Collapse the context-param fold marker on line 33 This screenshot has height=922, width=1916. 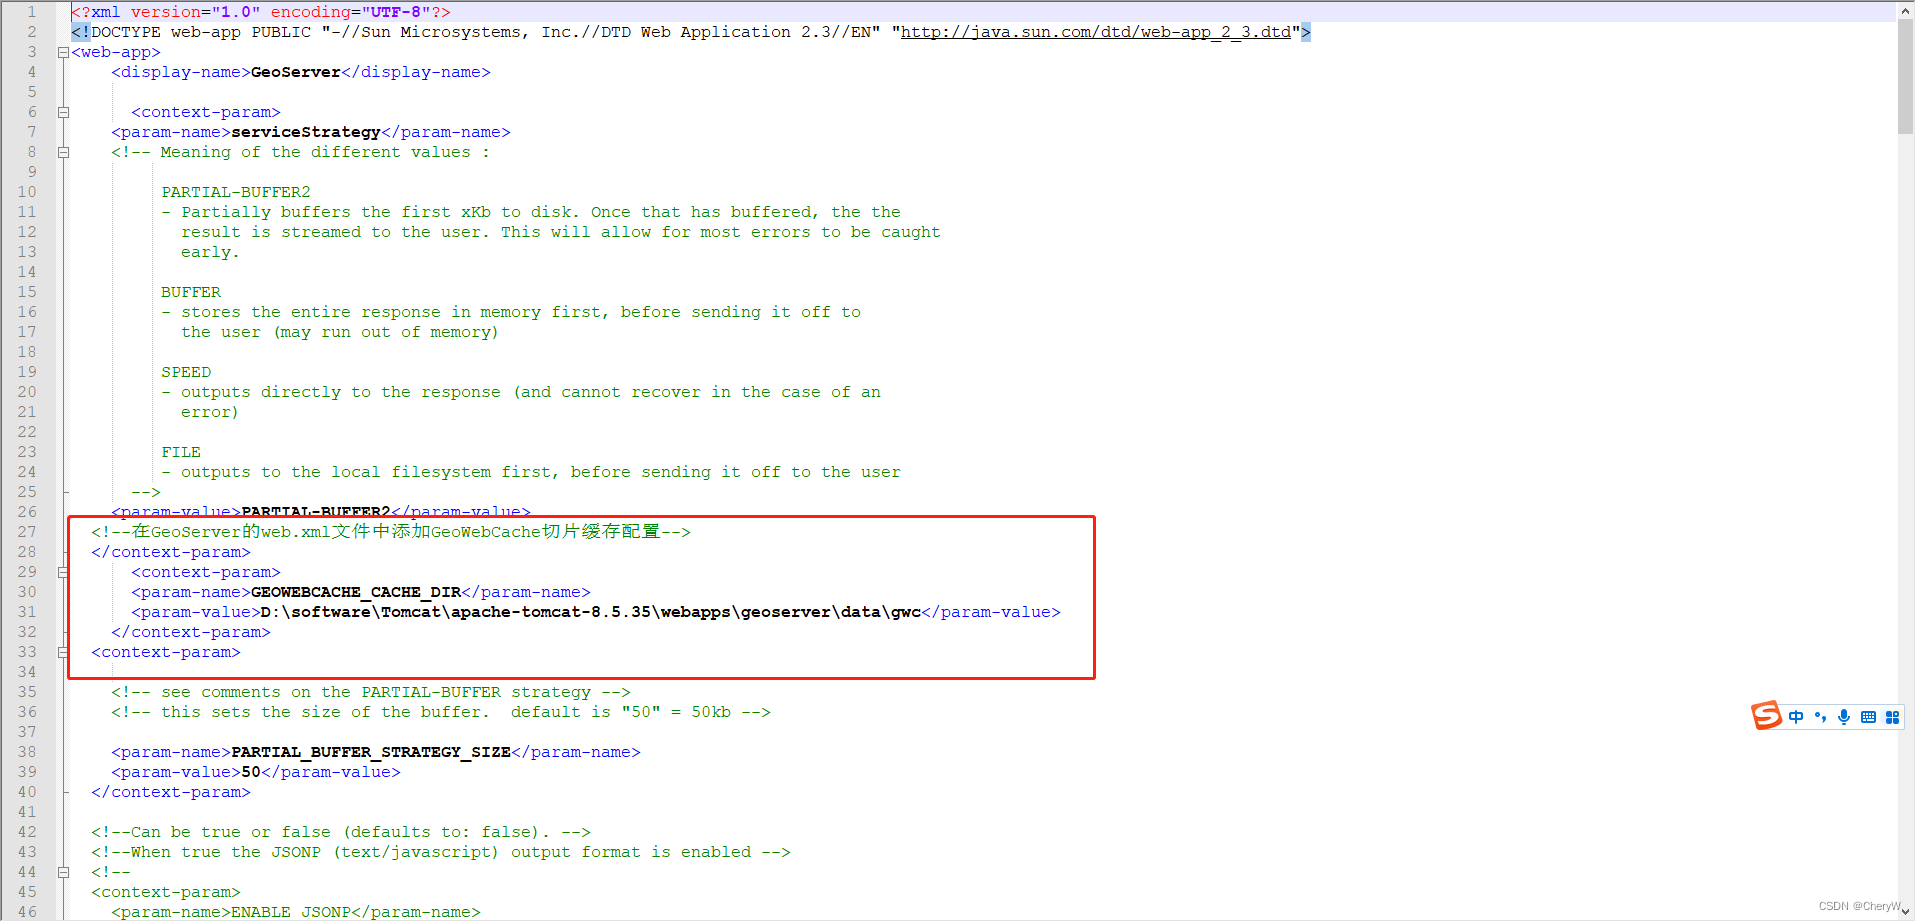tap(63, 652)
